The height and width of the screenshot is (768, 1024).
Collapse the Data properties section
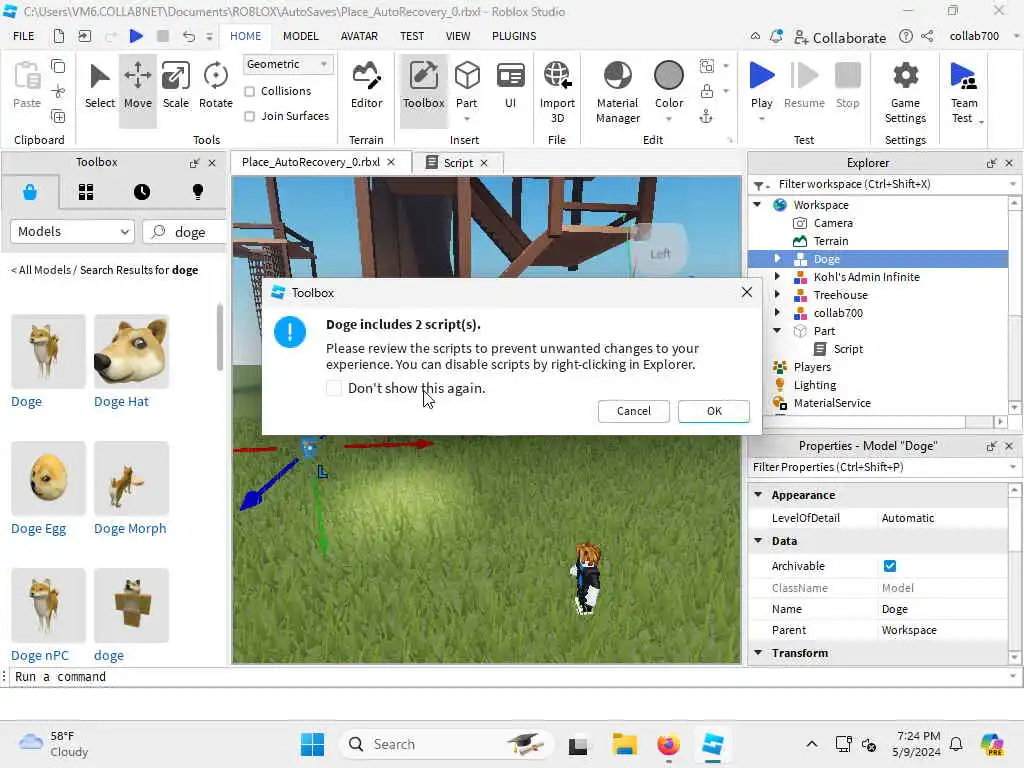click(x=758, y=541)
